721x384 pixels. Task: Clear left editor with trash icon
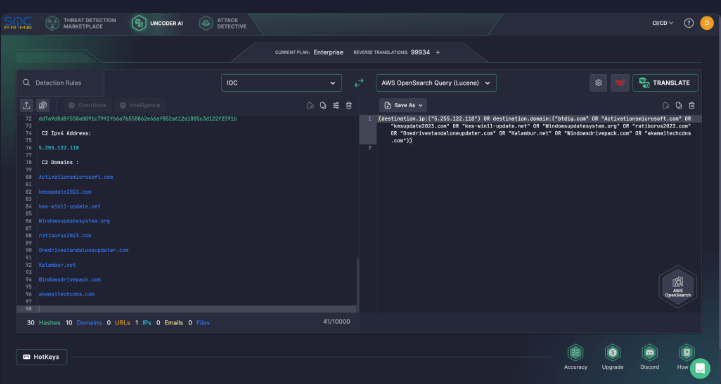349,106
